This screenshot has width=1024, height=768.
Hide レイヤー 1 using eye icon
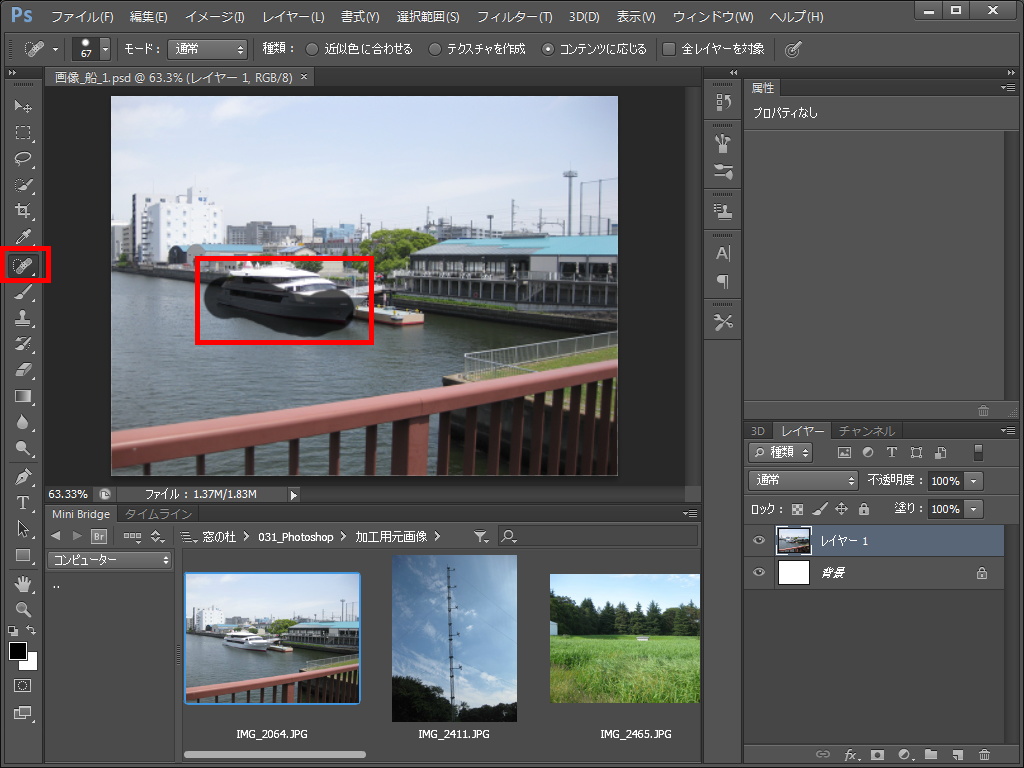tap(759, 541)
